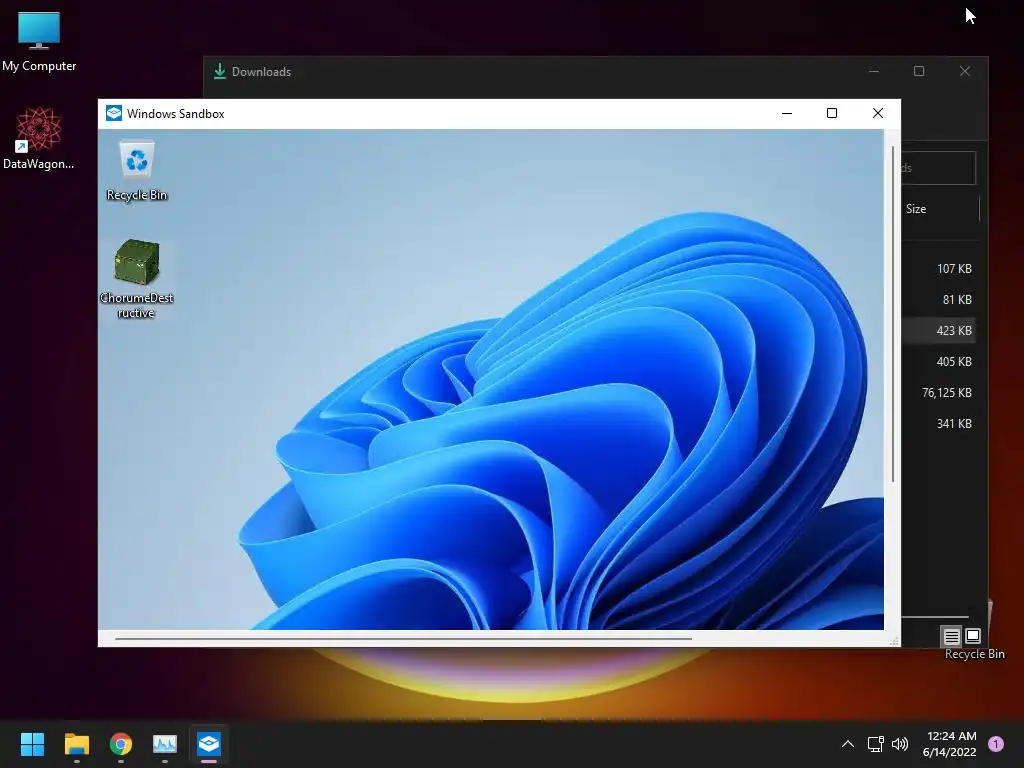Switch Downloads window to details view

952,635
